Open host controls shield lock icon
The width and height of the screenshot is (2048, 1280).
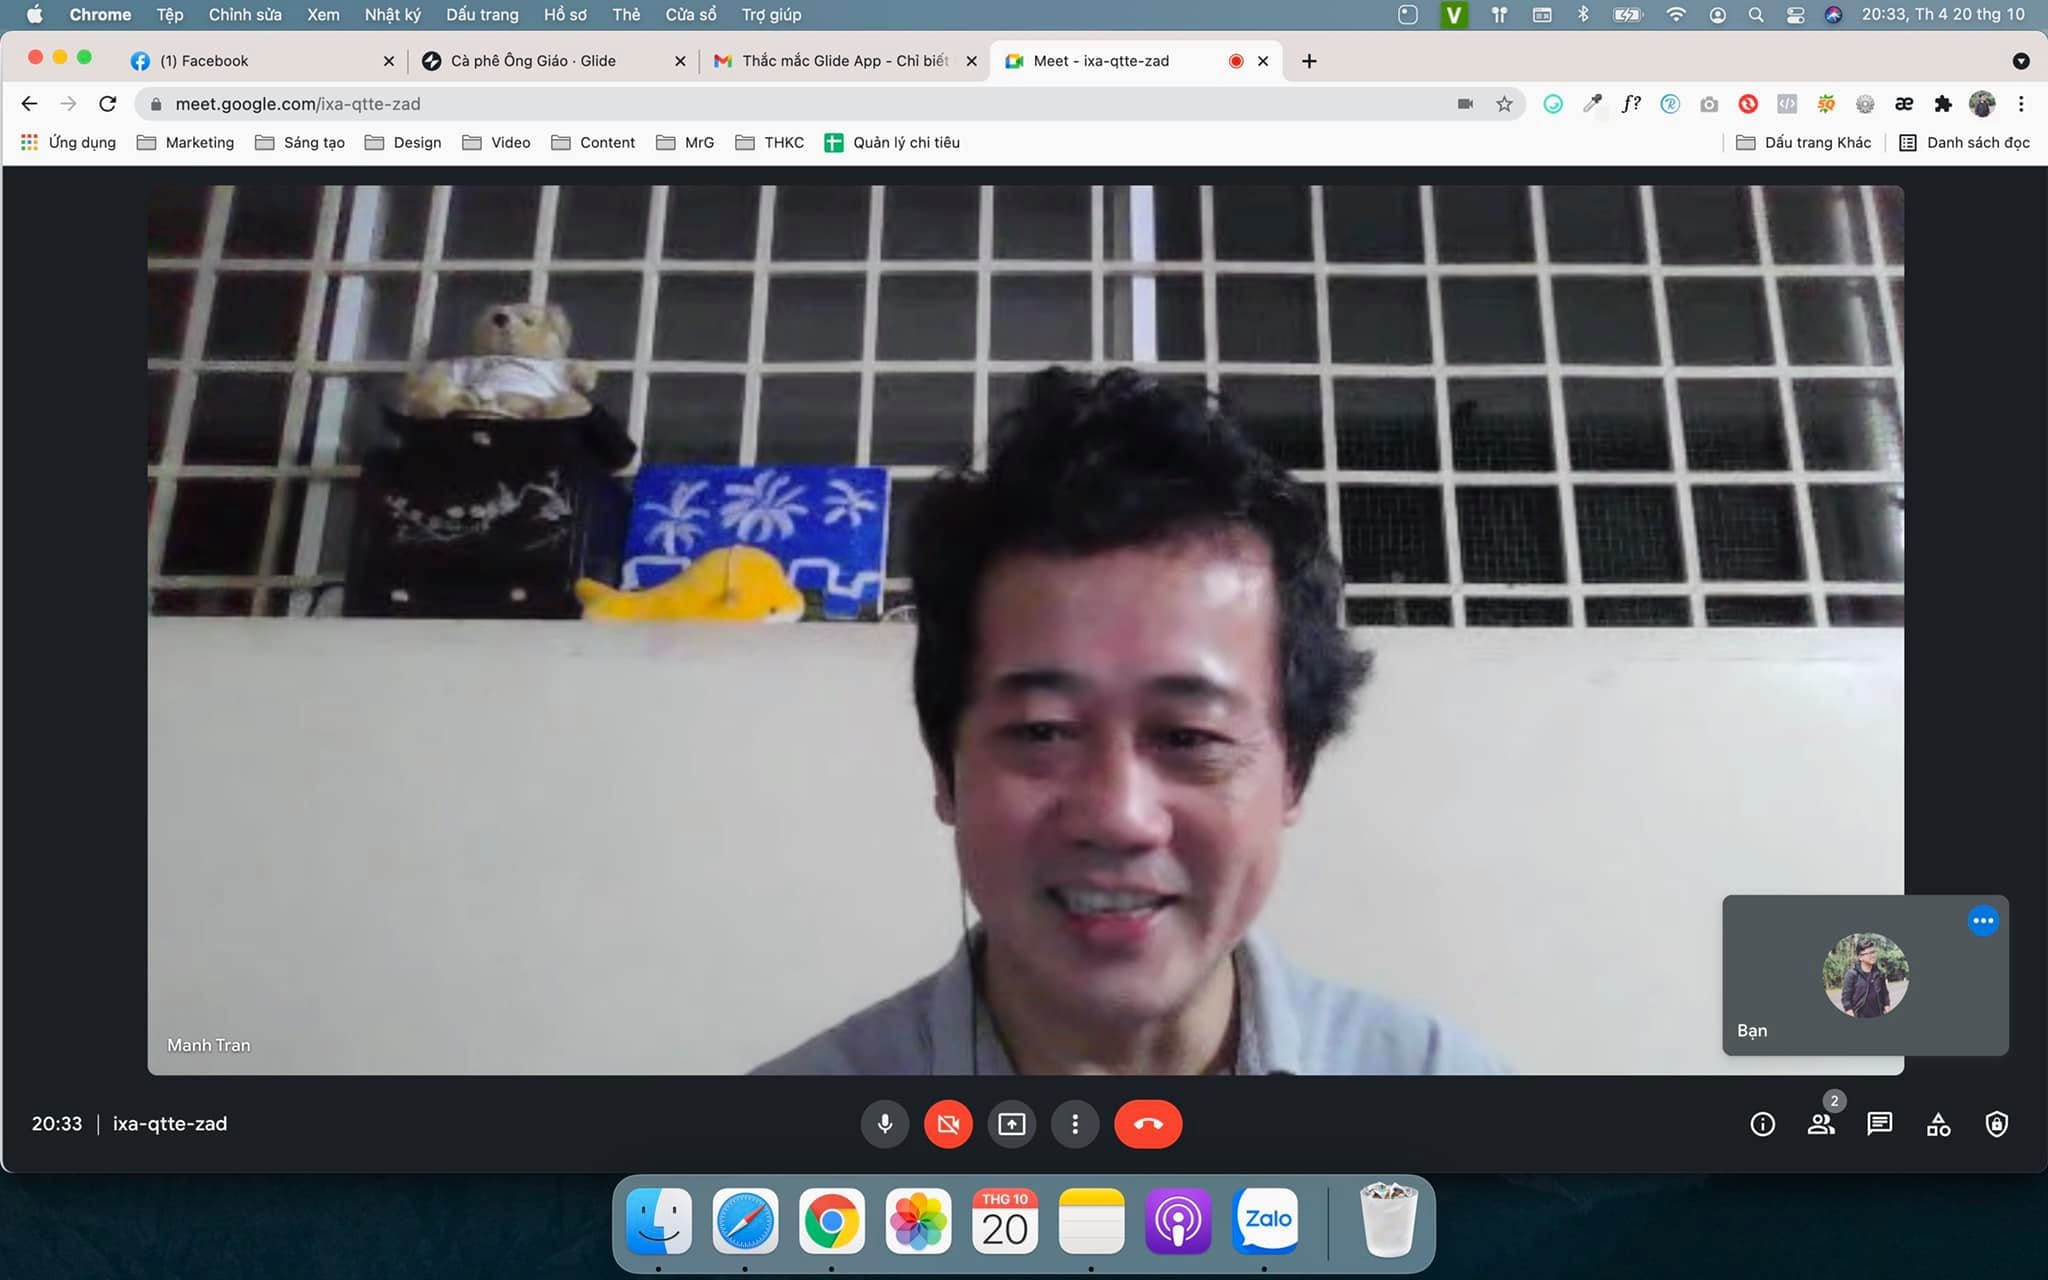(1997, 1124)
